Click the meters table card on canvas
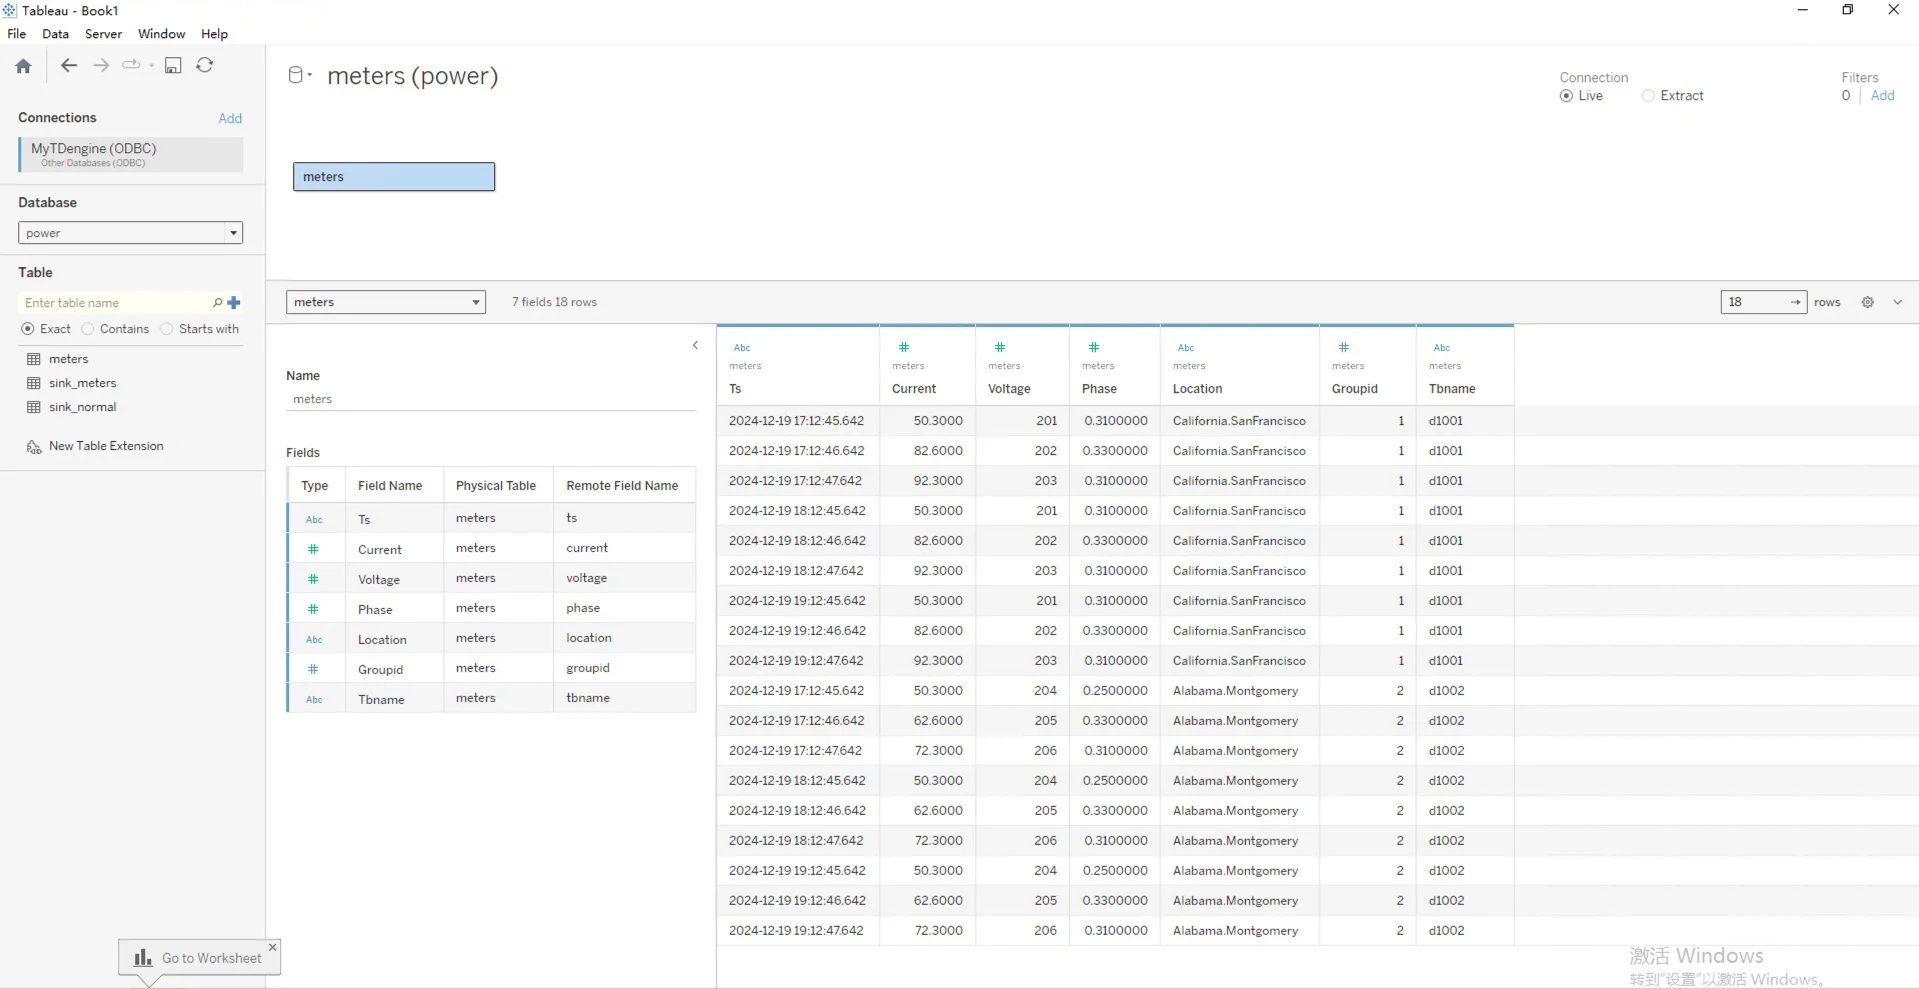 (x=394, y=177)
